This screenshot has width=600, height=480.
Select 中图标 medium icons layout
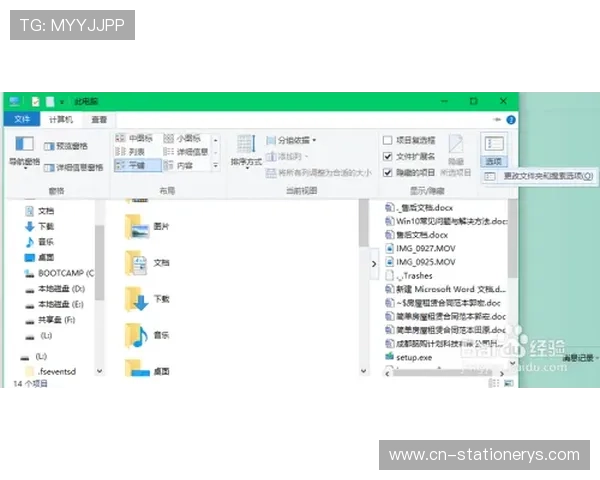click(x=134, y=138)
